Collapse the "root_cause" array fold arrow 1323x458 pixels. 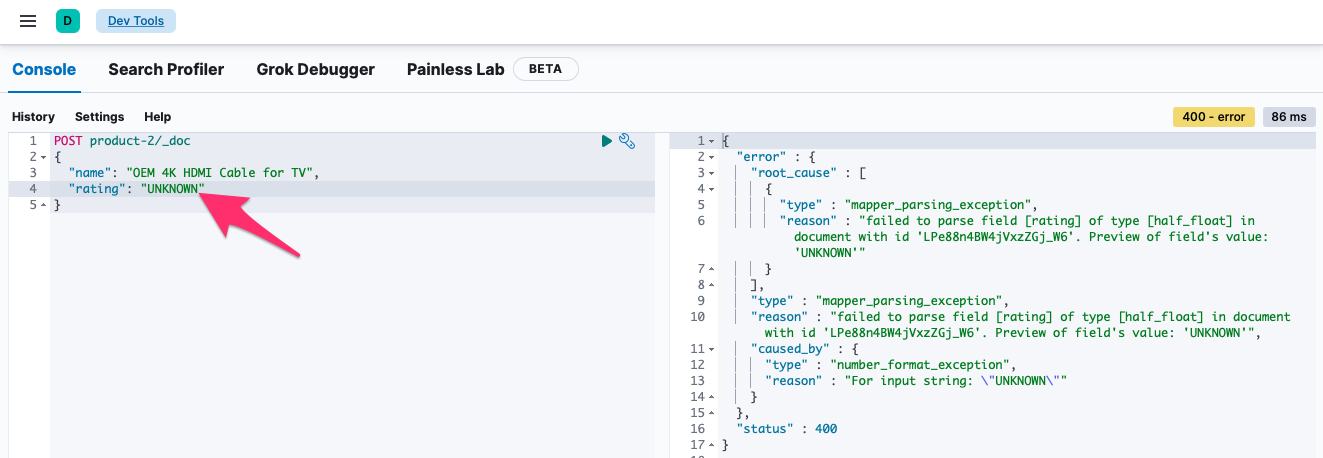711,173
